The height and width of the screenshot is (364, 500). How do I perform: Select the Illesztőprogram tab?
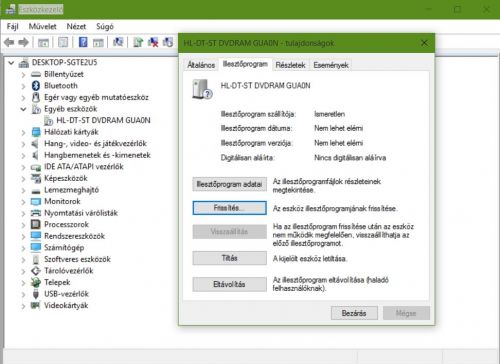(x=245, y=64)
